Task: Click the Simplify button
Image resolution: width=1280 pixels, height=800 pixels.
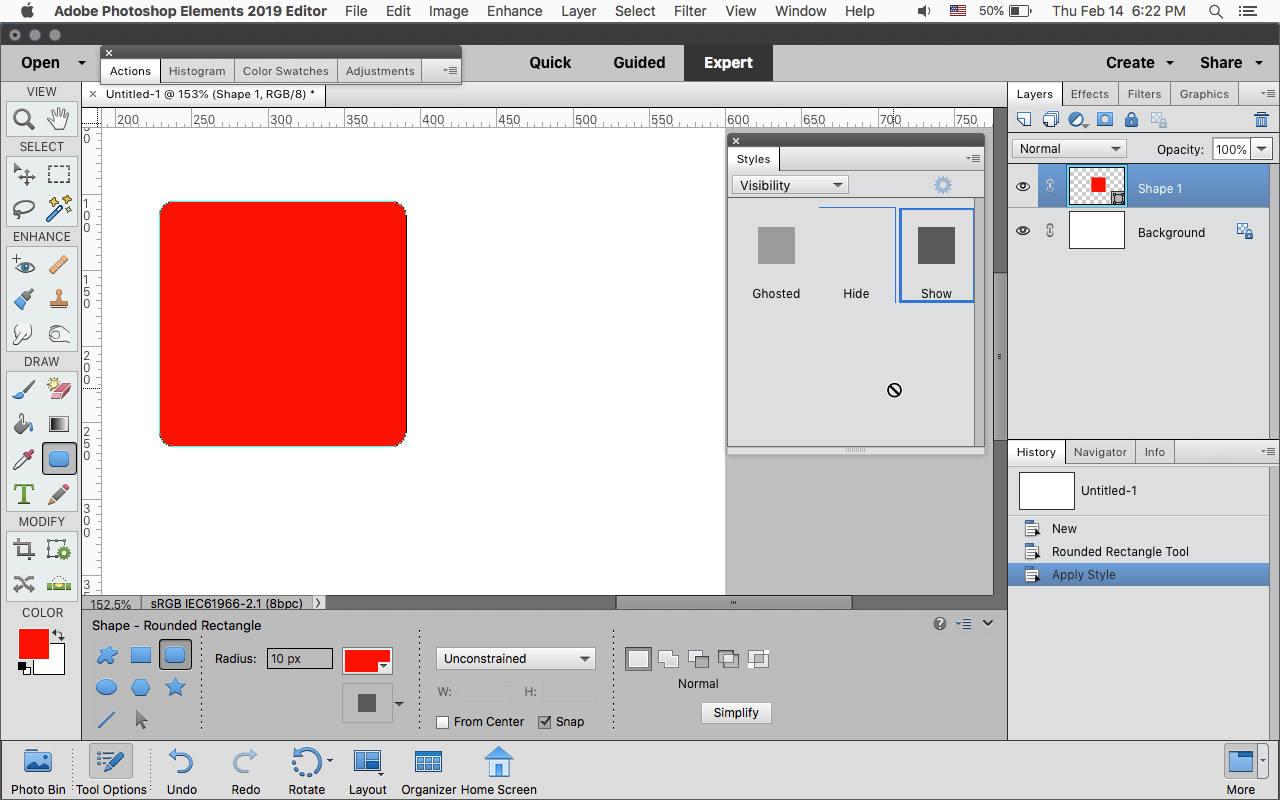Action: tap(736, 713)
